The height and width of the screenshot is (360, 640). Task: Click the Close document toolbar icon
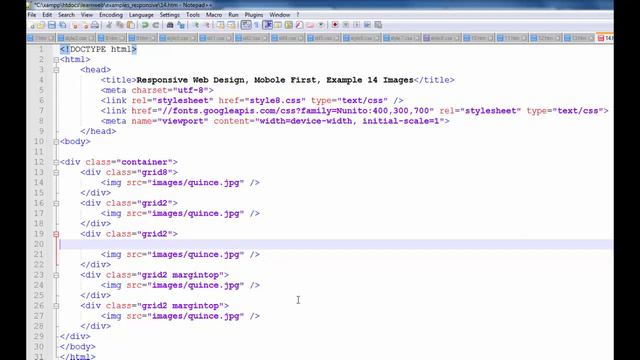[x=75, y=25]
